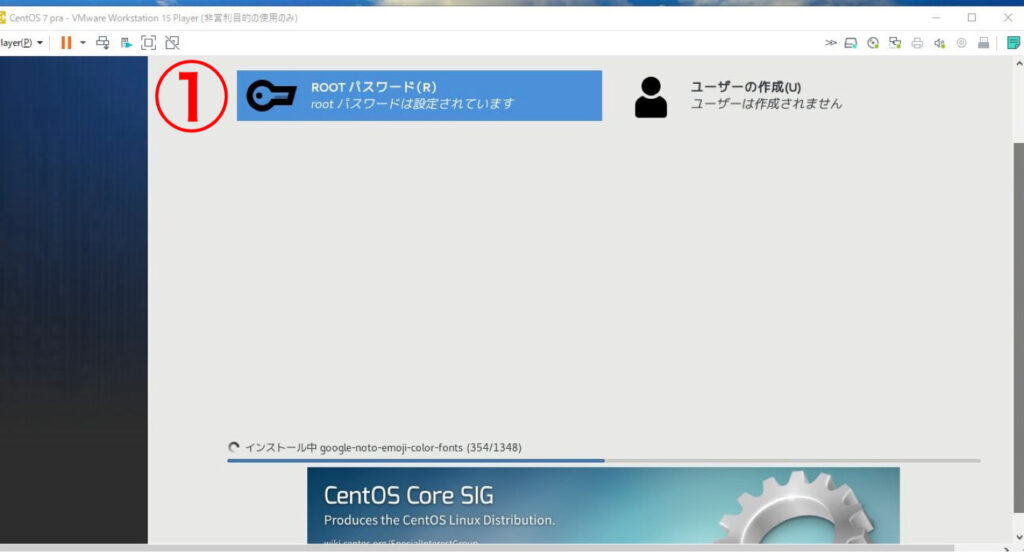Maximize the VMware Player window

972,18
